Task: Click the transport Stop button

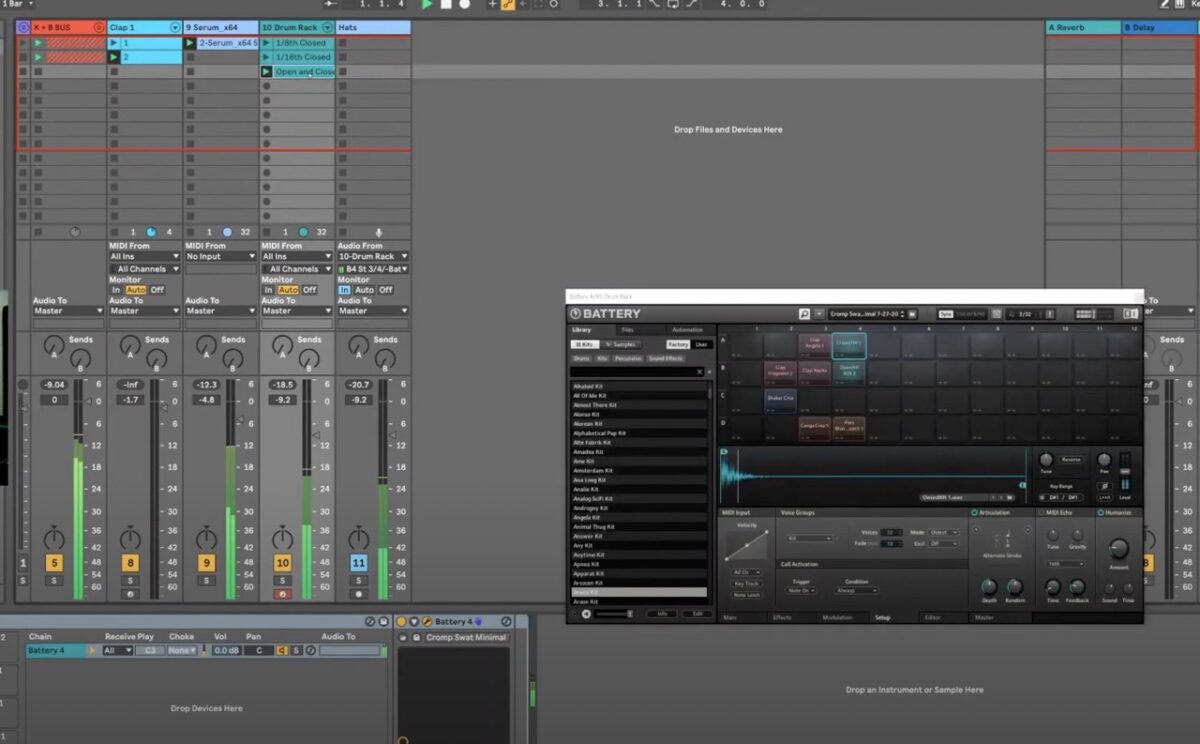Action: point(446,4)
